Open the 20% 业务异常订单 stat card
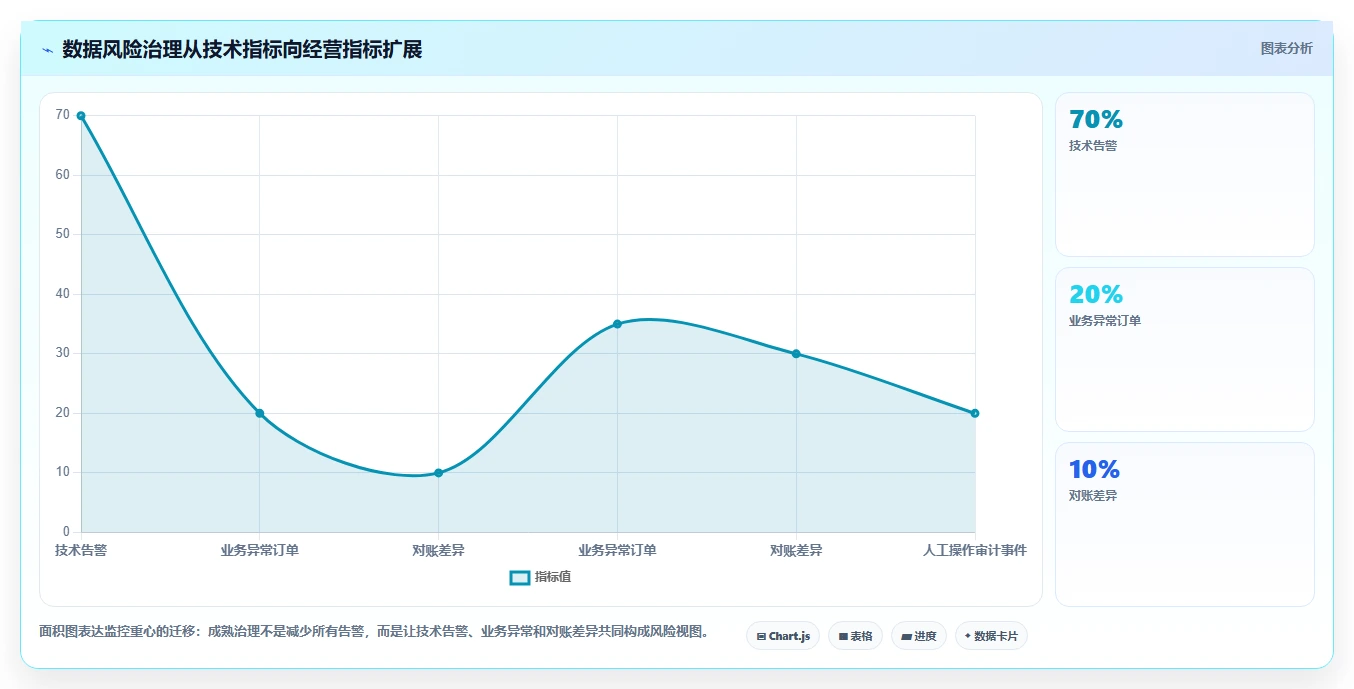 1185,350
